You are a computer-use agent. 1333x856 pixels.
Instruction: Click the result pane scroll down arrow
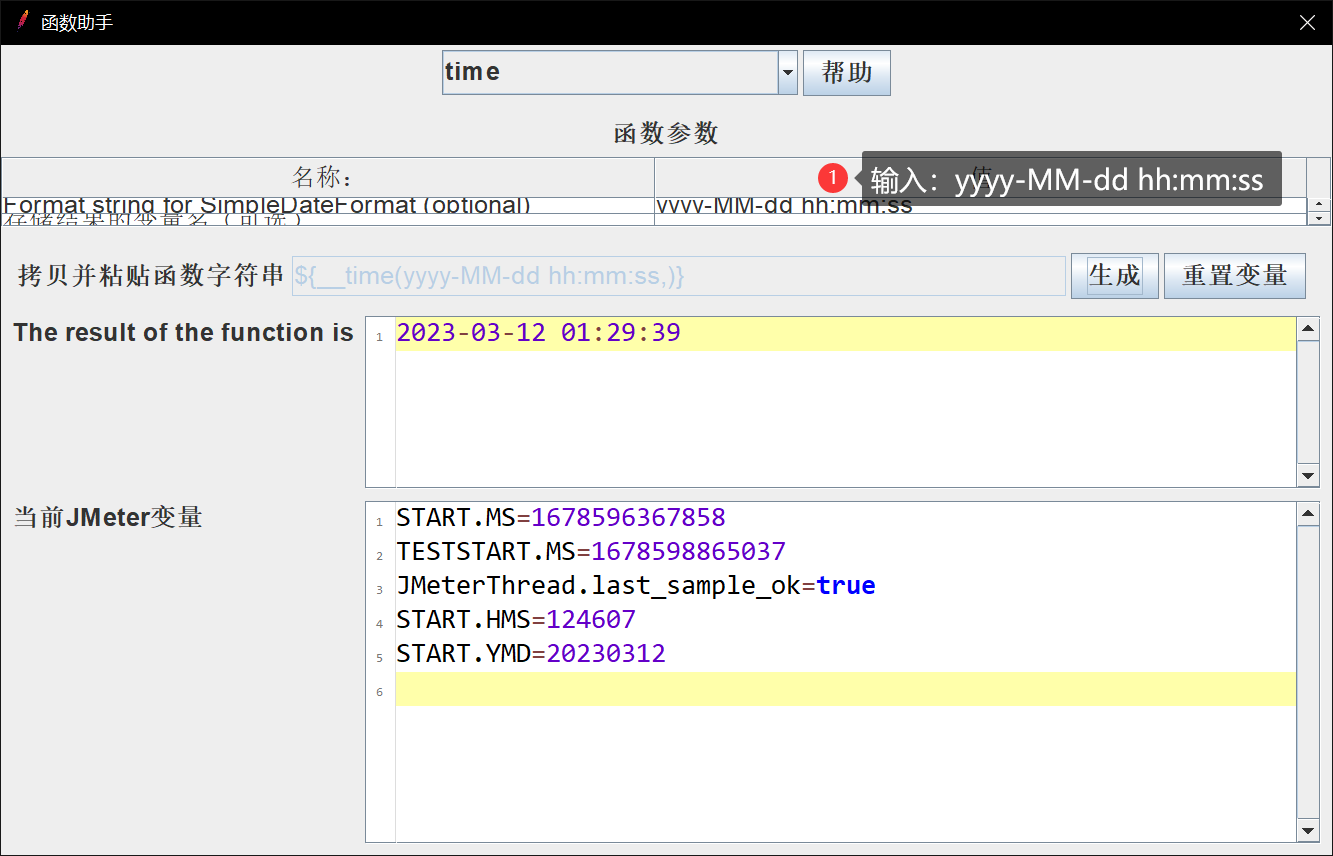[1307, 475]
